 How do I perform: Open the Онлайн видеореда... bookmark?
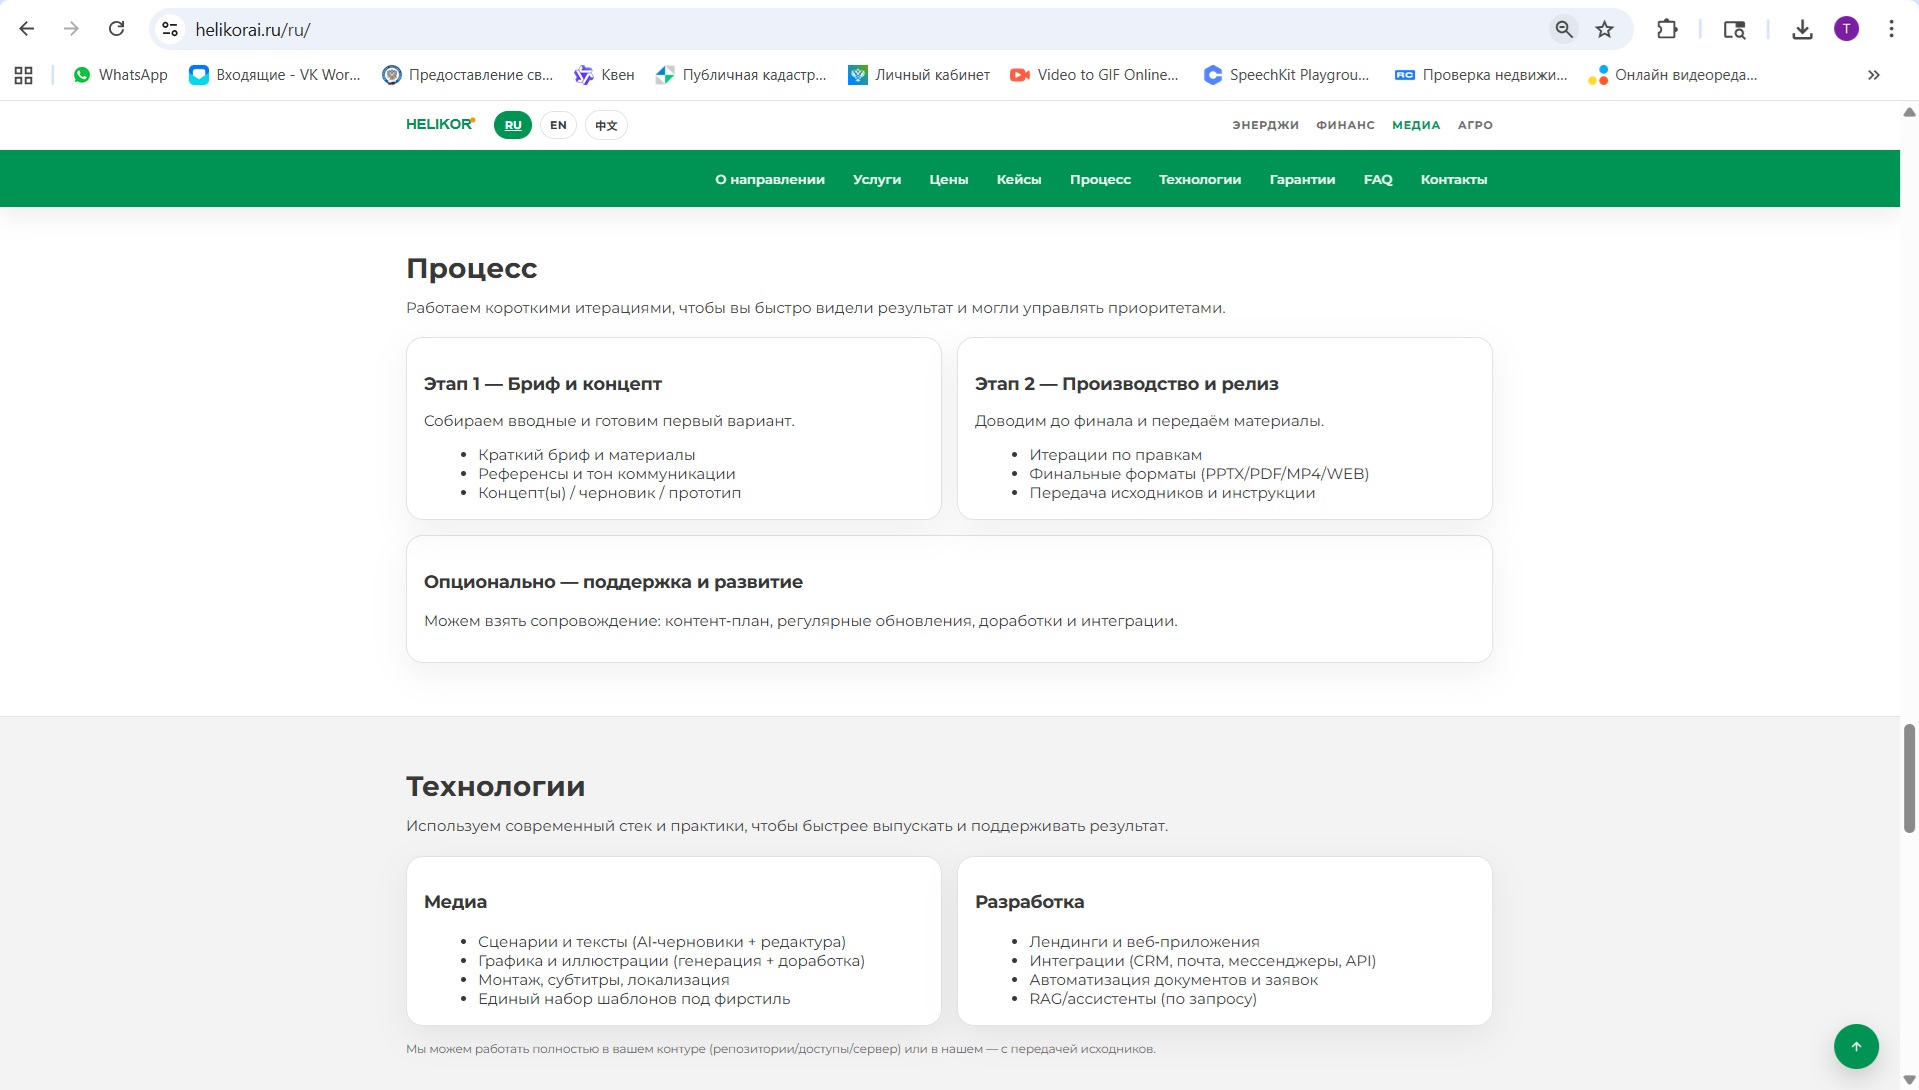tap(1672, 75)
